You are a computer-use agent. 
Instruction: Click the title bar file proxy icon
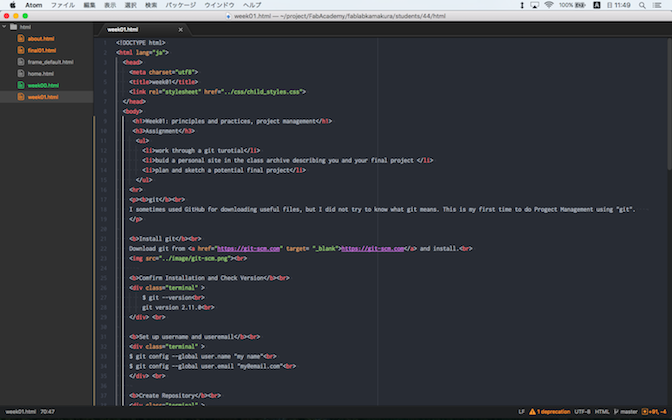pyautogui.click(x=228, y=16)
